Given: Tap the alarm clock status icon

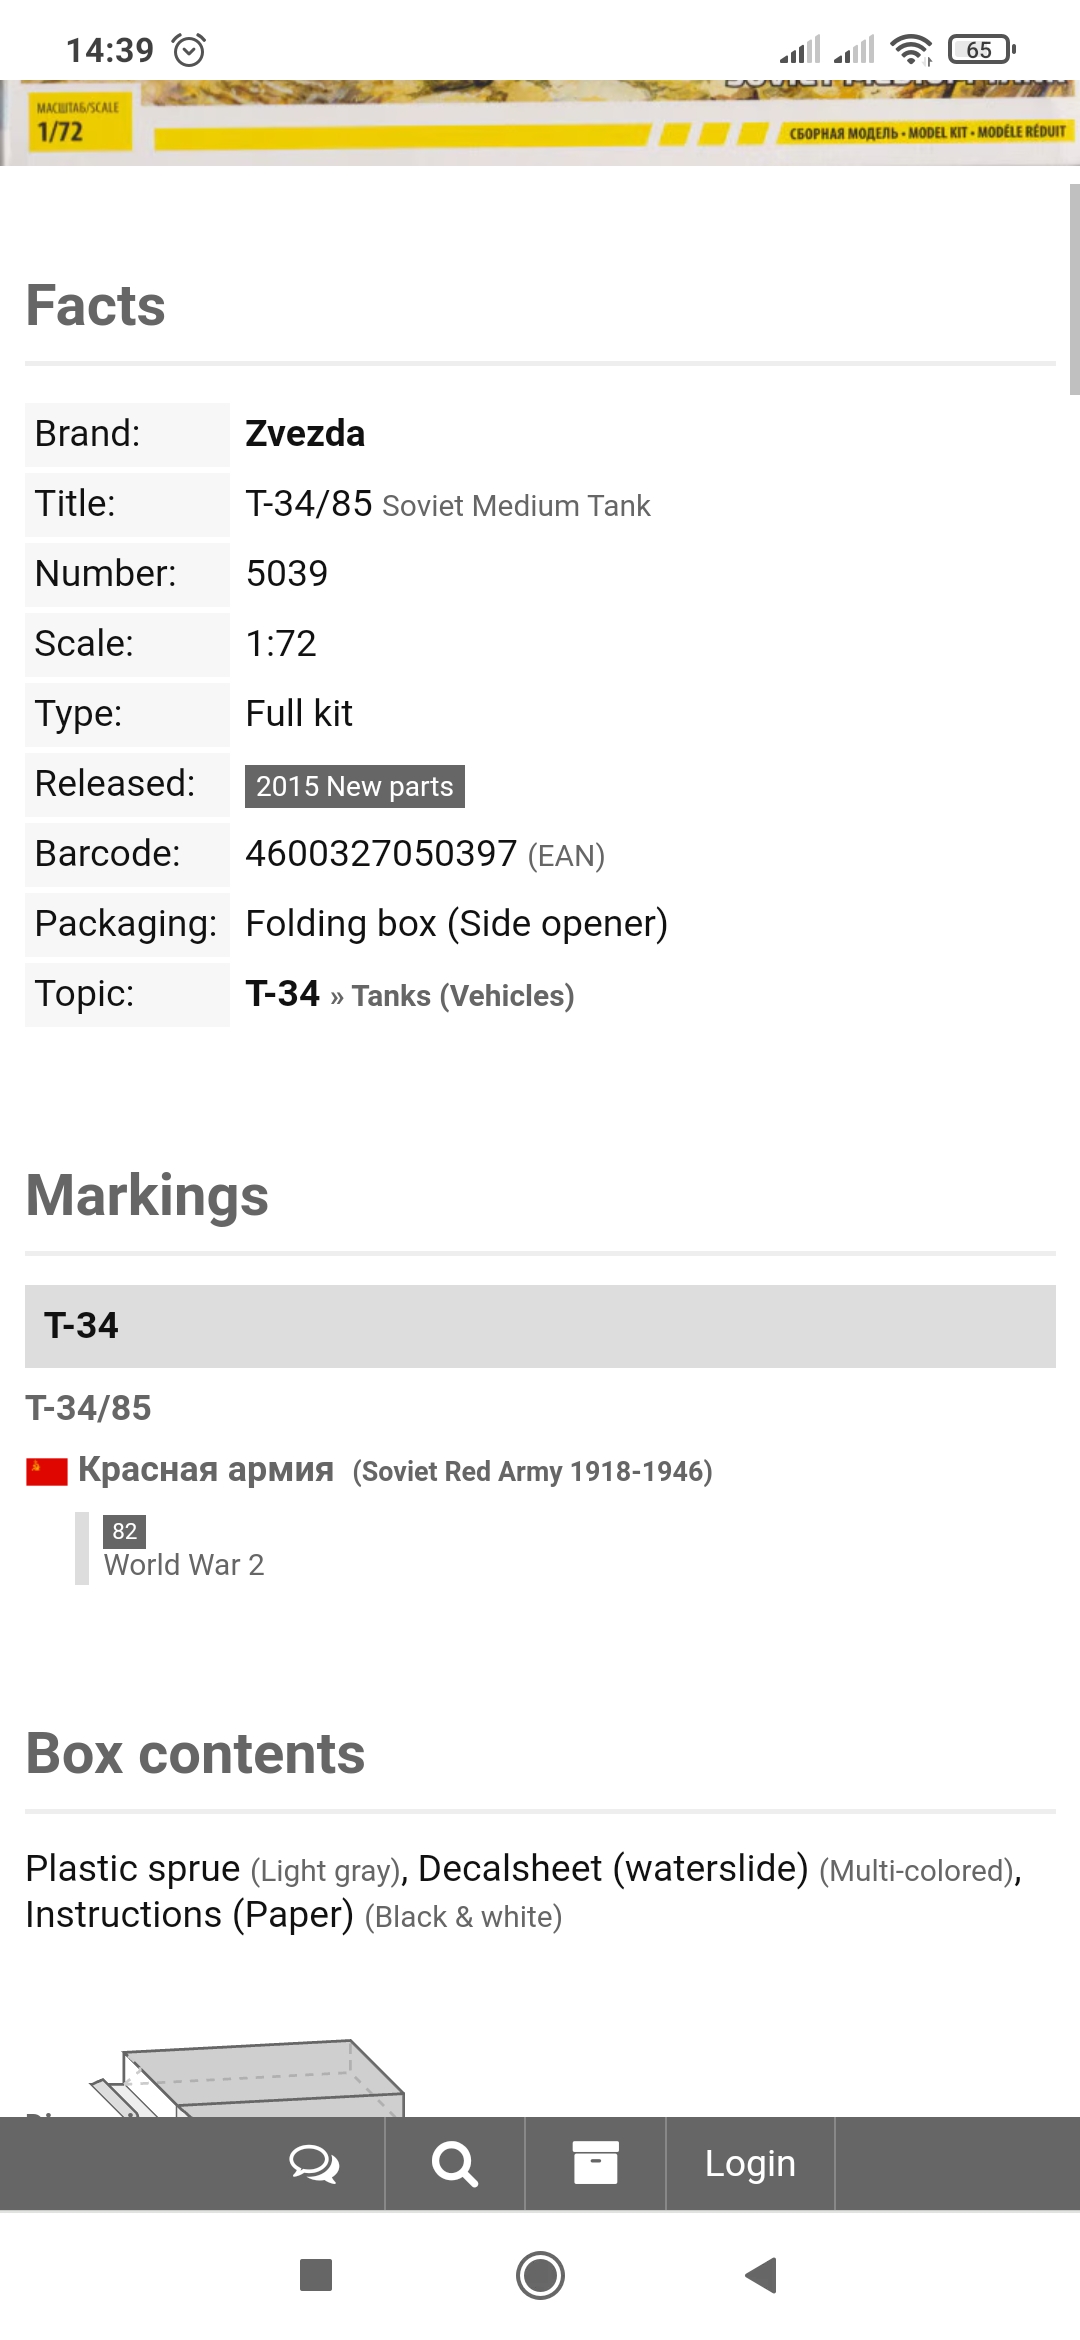Looking at the screenshot, I should pos(189,49).
